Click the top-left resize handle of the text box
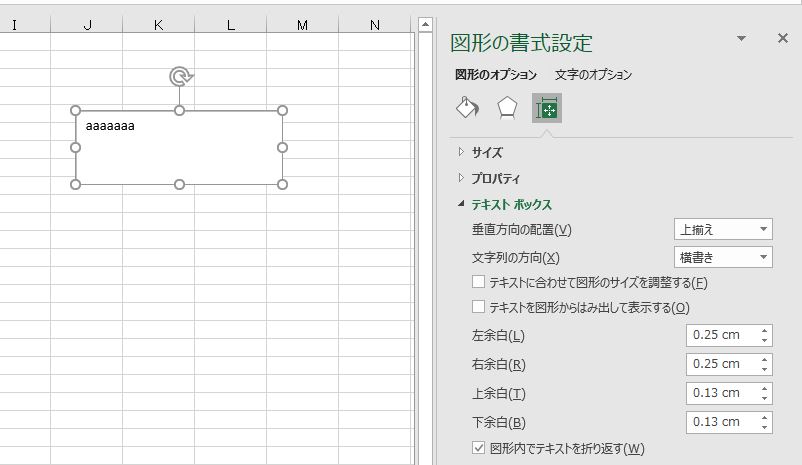The height and width of the screenshot is (465, 802). (x=75, y=110)
